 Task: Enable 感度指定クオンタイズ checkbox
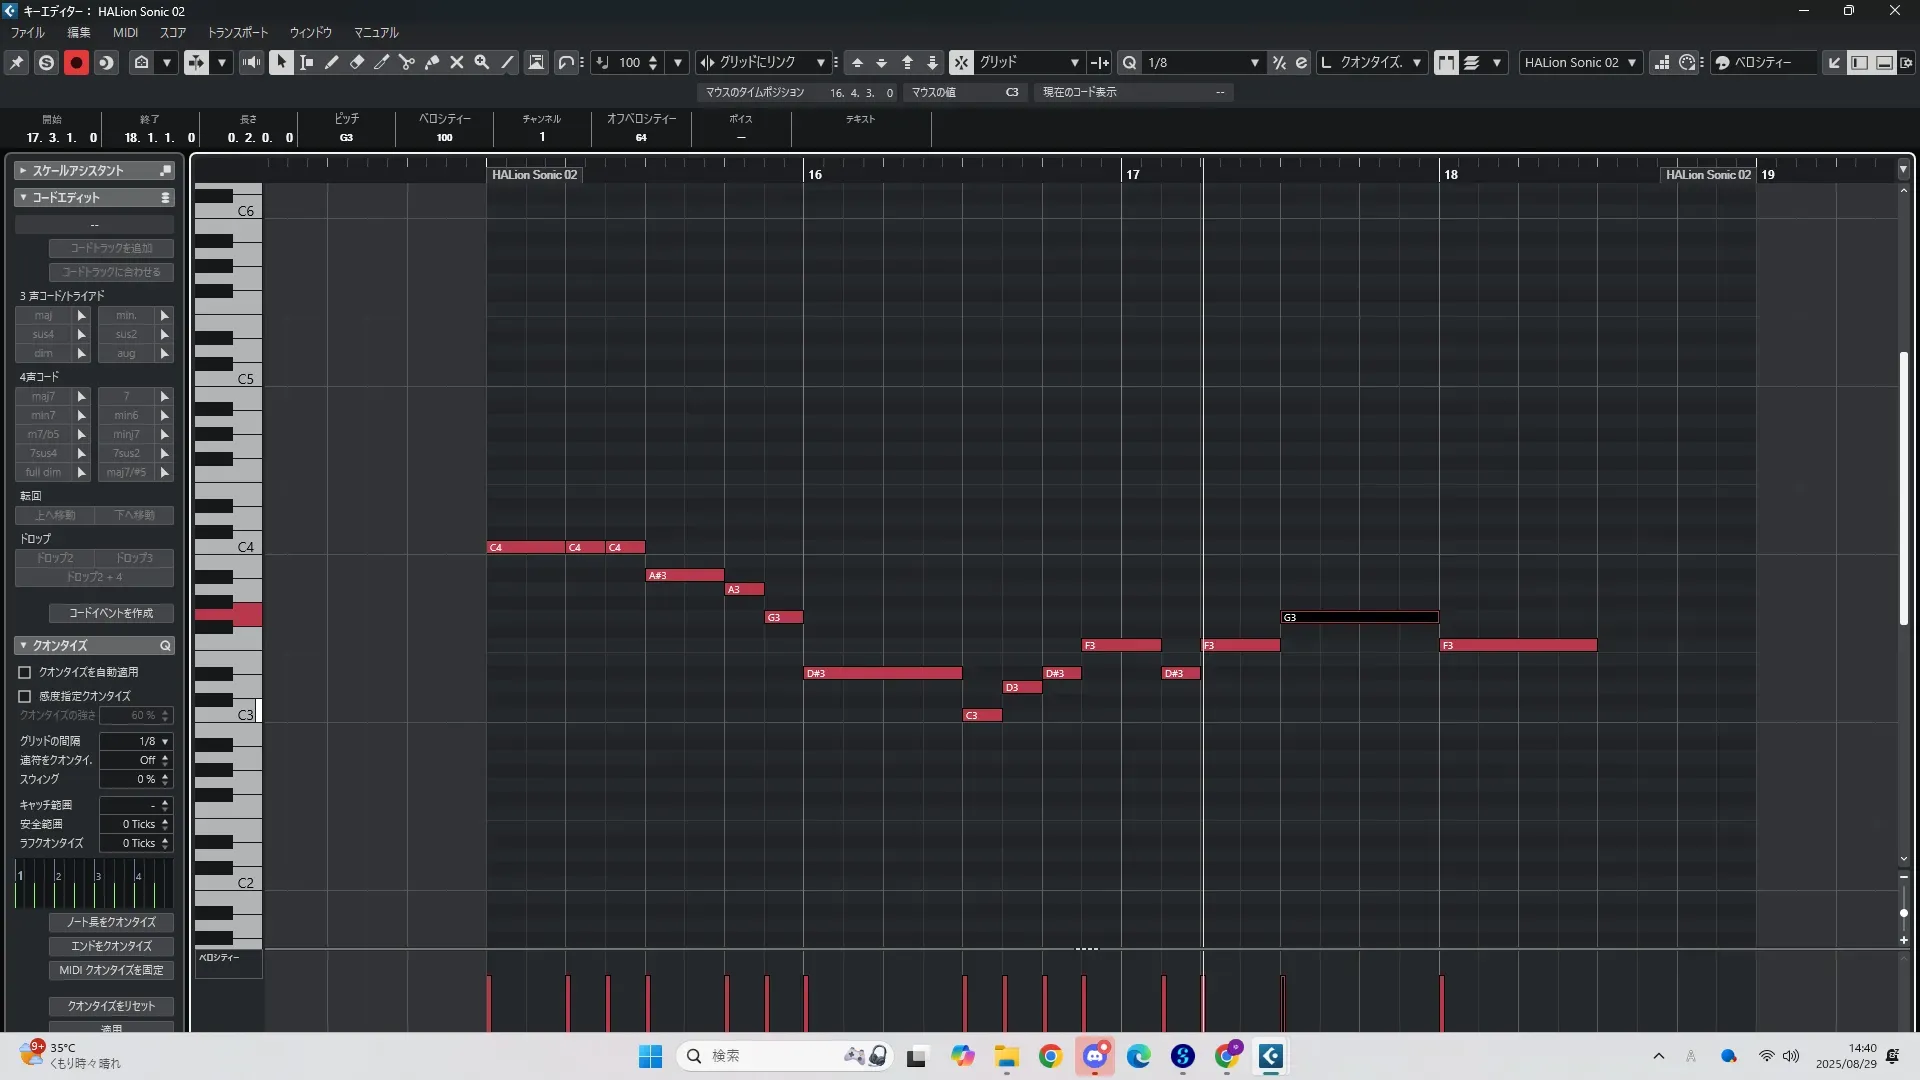coord(25,696)
